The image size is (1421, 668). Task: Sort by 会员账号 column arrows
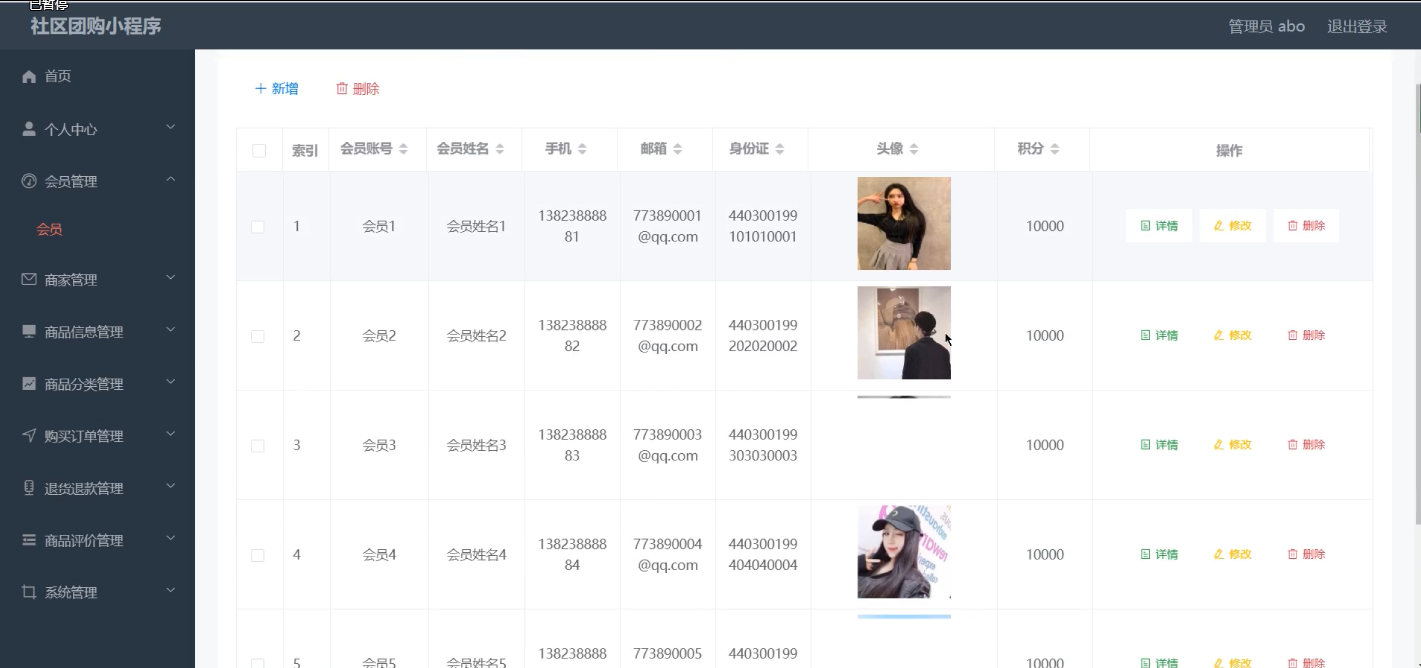[x=403, y=149]
